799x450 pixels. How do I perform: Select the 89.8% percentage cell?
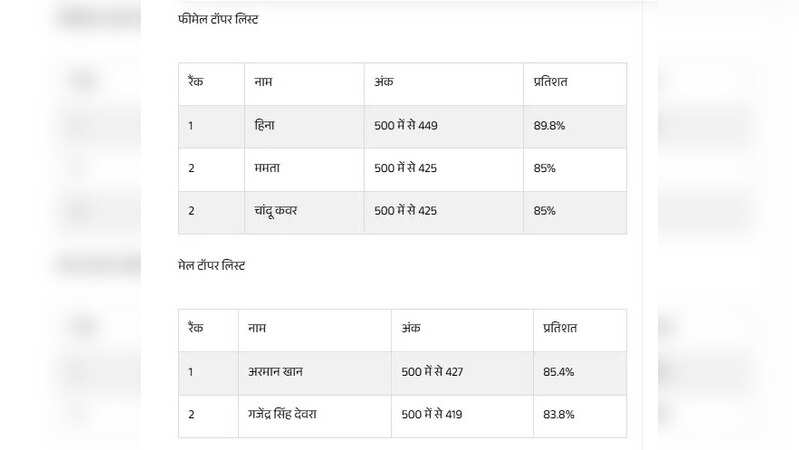click(x=551, y=126)
